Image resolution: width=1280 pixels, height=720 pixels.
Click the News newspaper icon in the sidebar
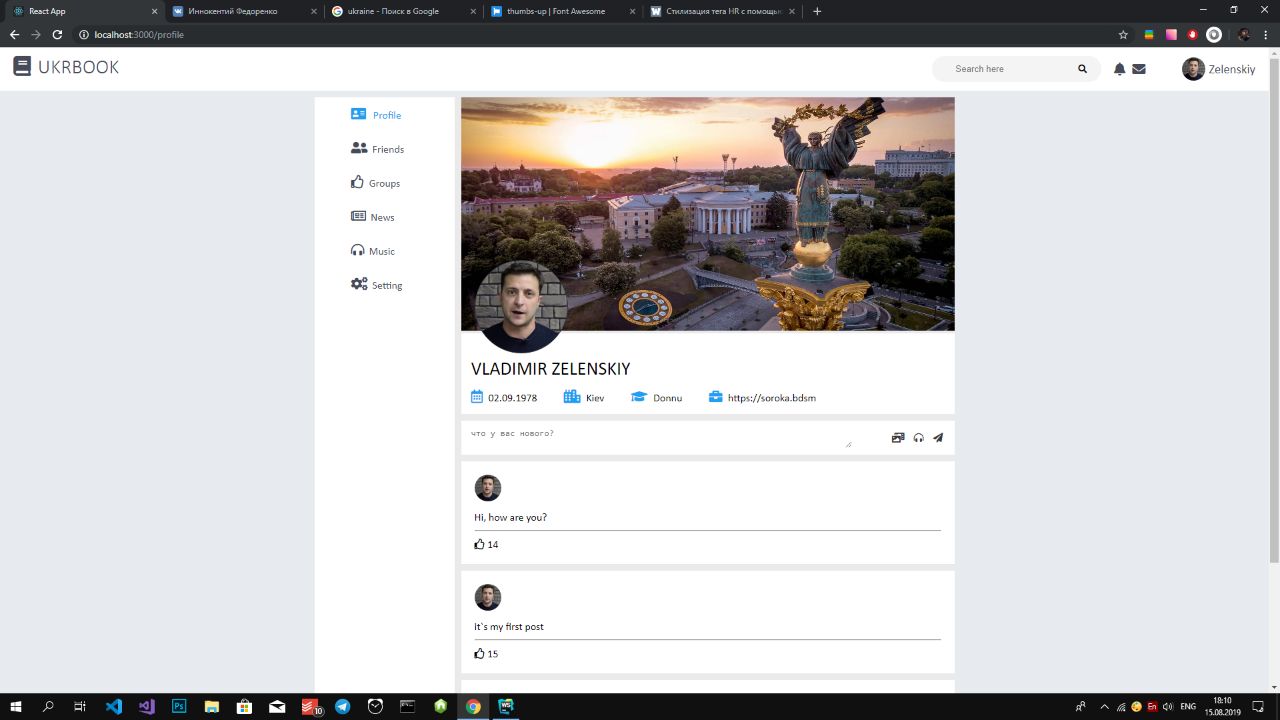click(x=358, y=216)
